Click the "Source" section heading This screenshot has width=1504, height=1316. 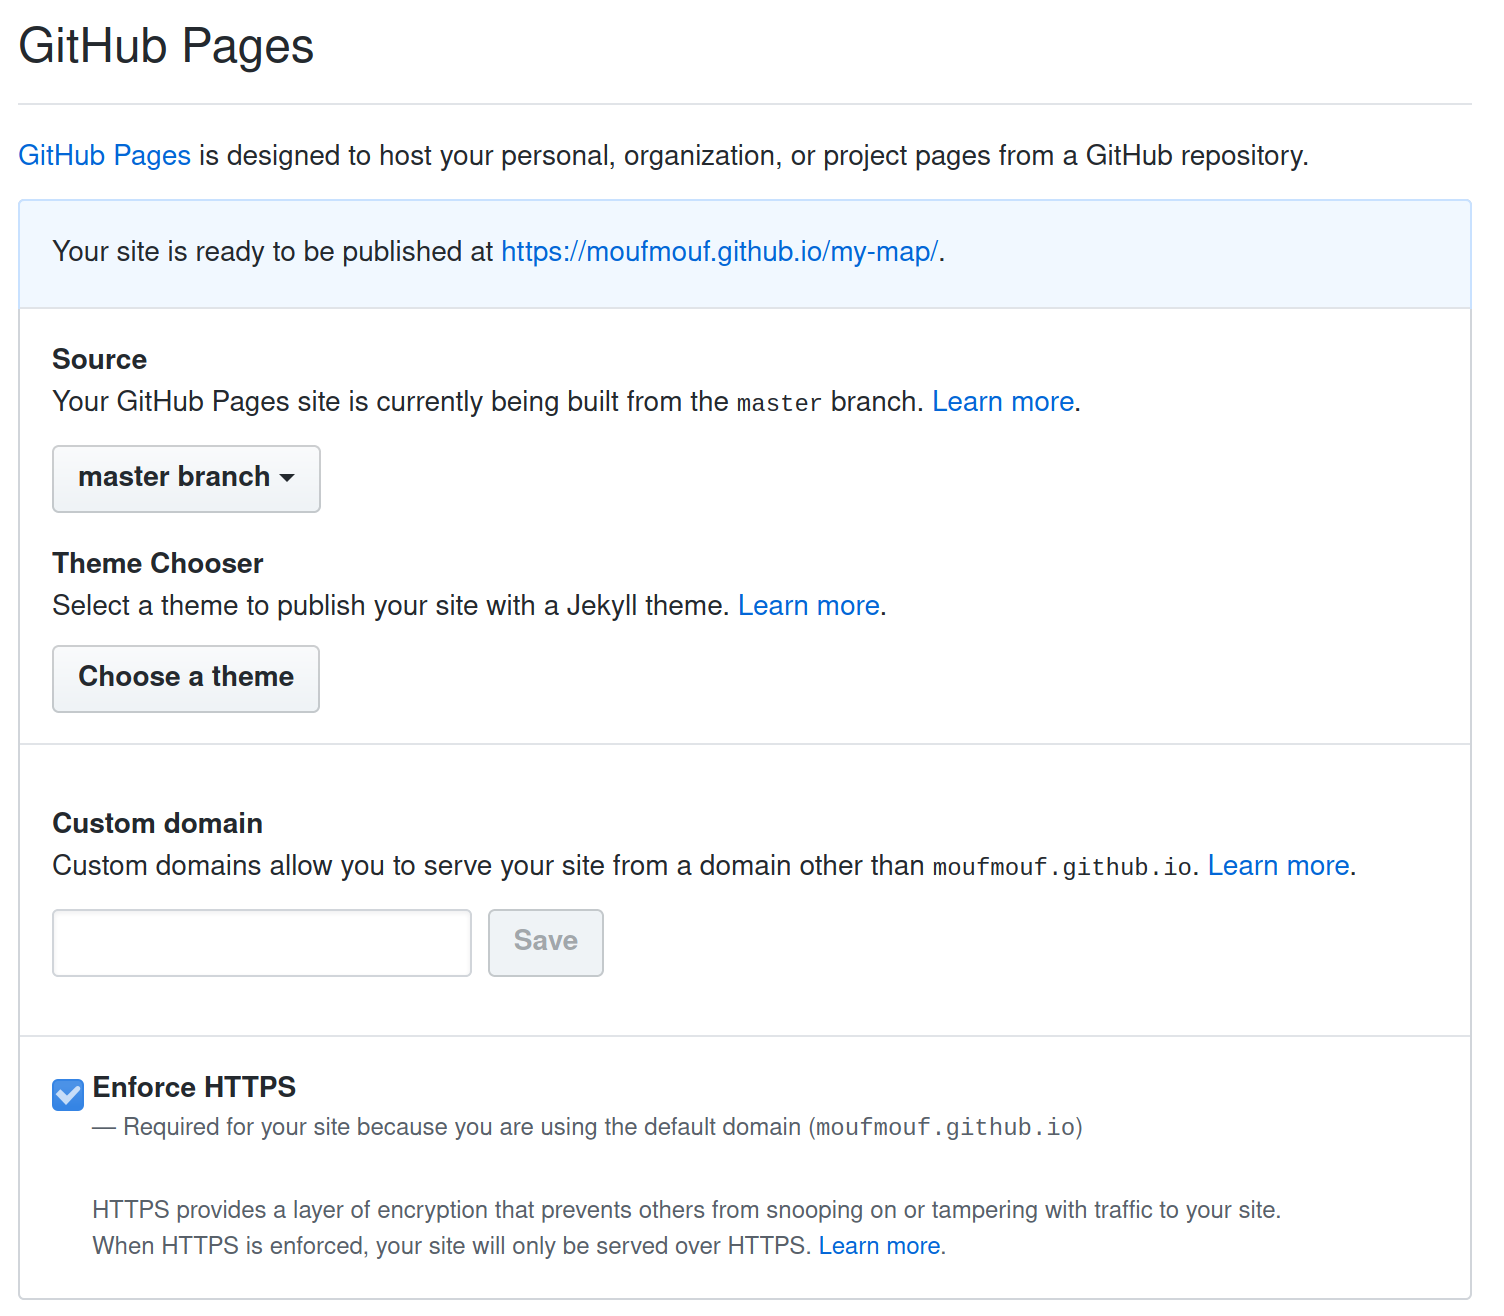[100, 360]
